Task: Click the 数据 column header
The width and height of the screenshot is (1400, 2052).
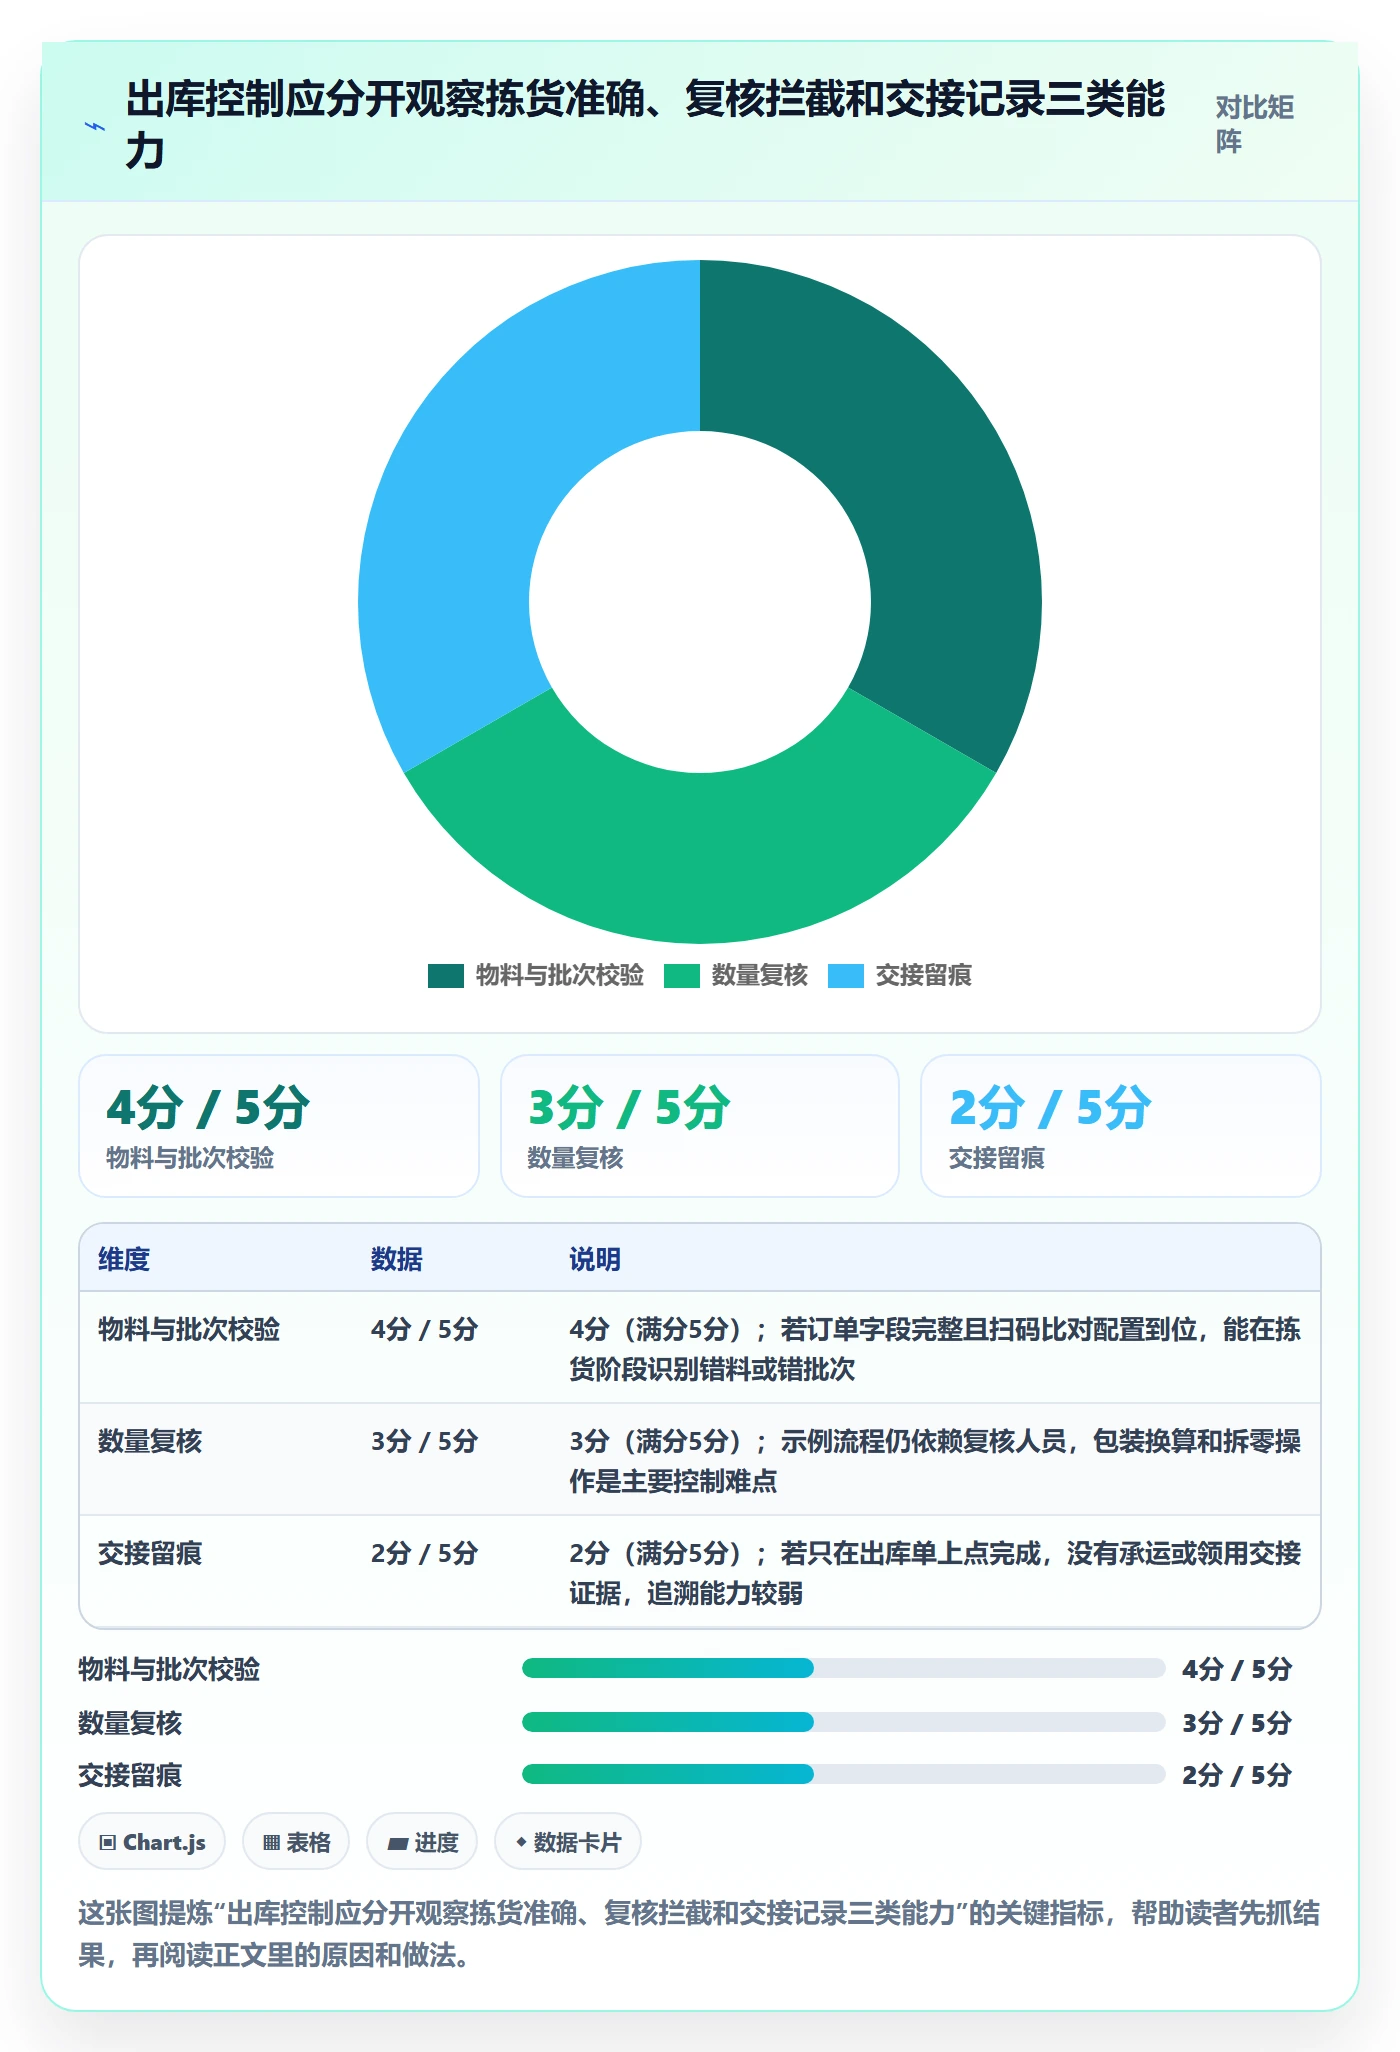Action: pyautogui.click(x=397, y=1259)
